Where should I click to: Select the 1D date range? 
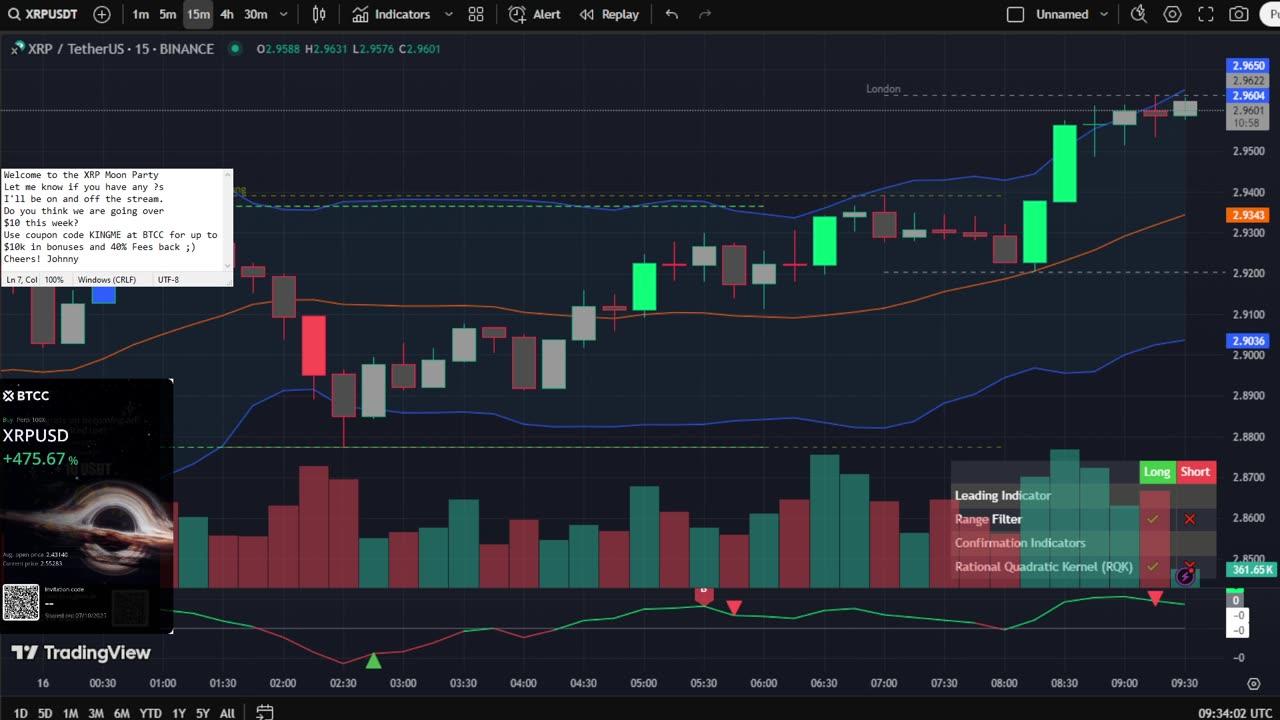[21, 713]
